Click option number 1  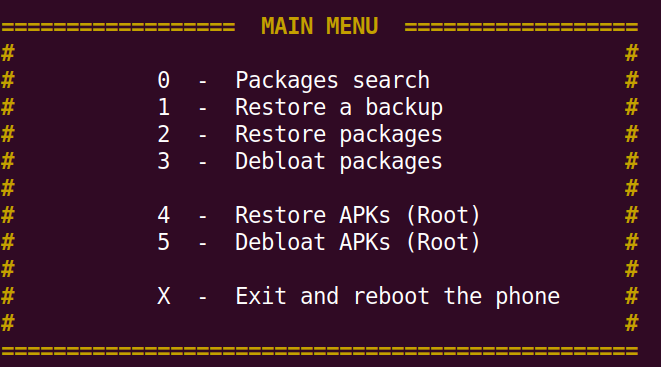[x=164, y=107]
